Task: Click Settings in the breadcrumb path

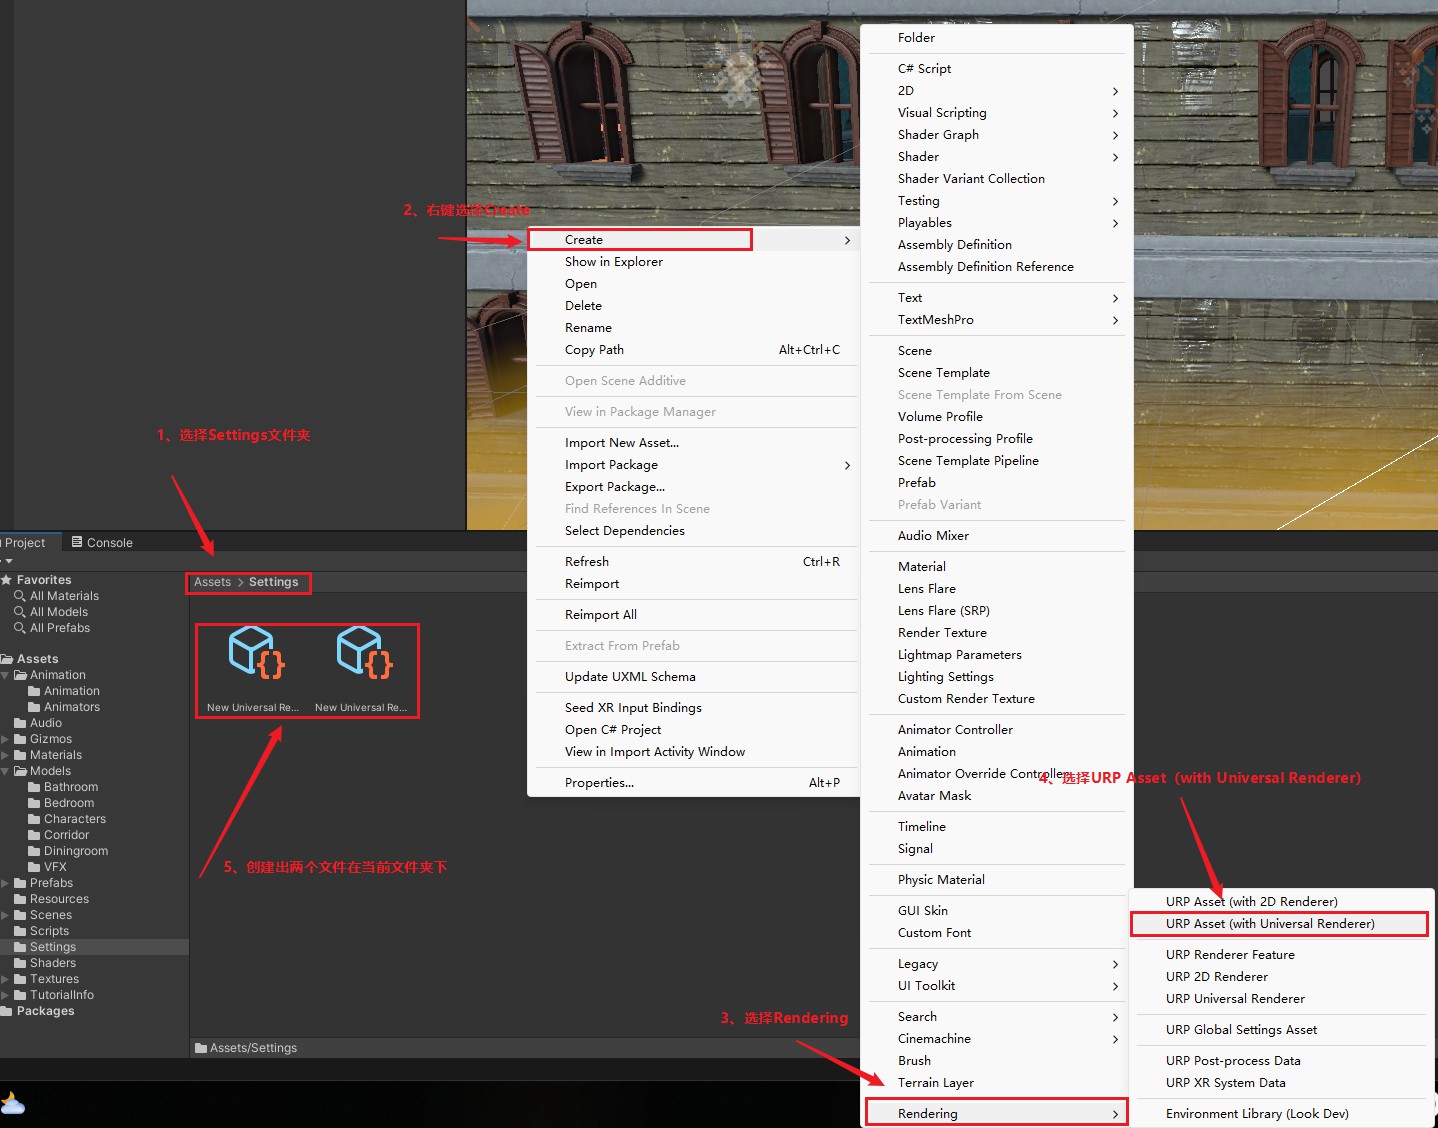Action: click(x=273, y=582)
